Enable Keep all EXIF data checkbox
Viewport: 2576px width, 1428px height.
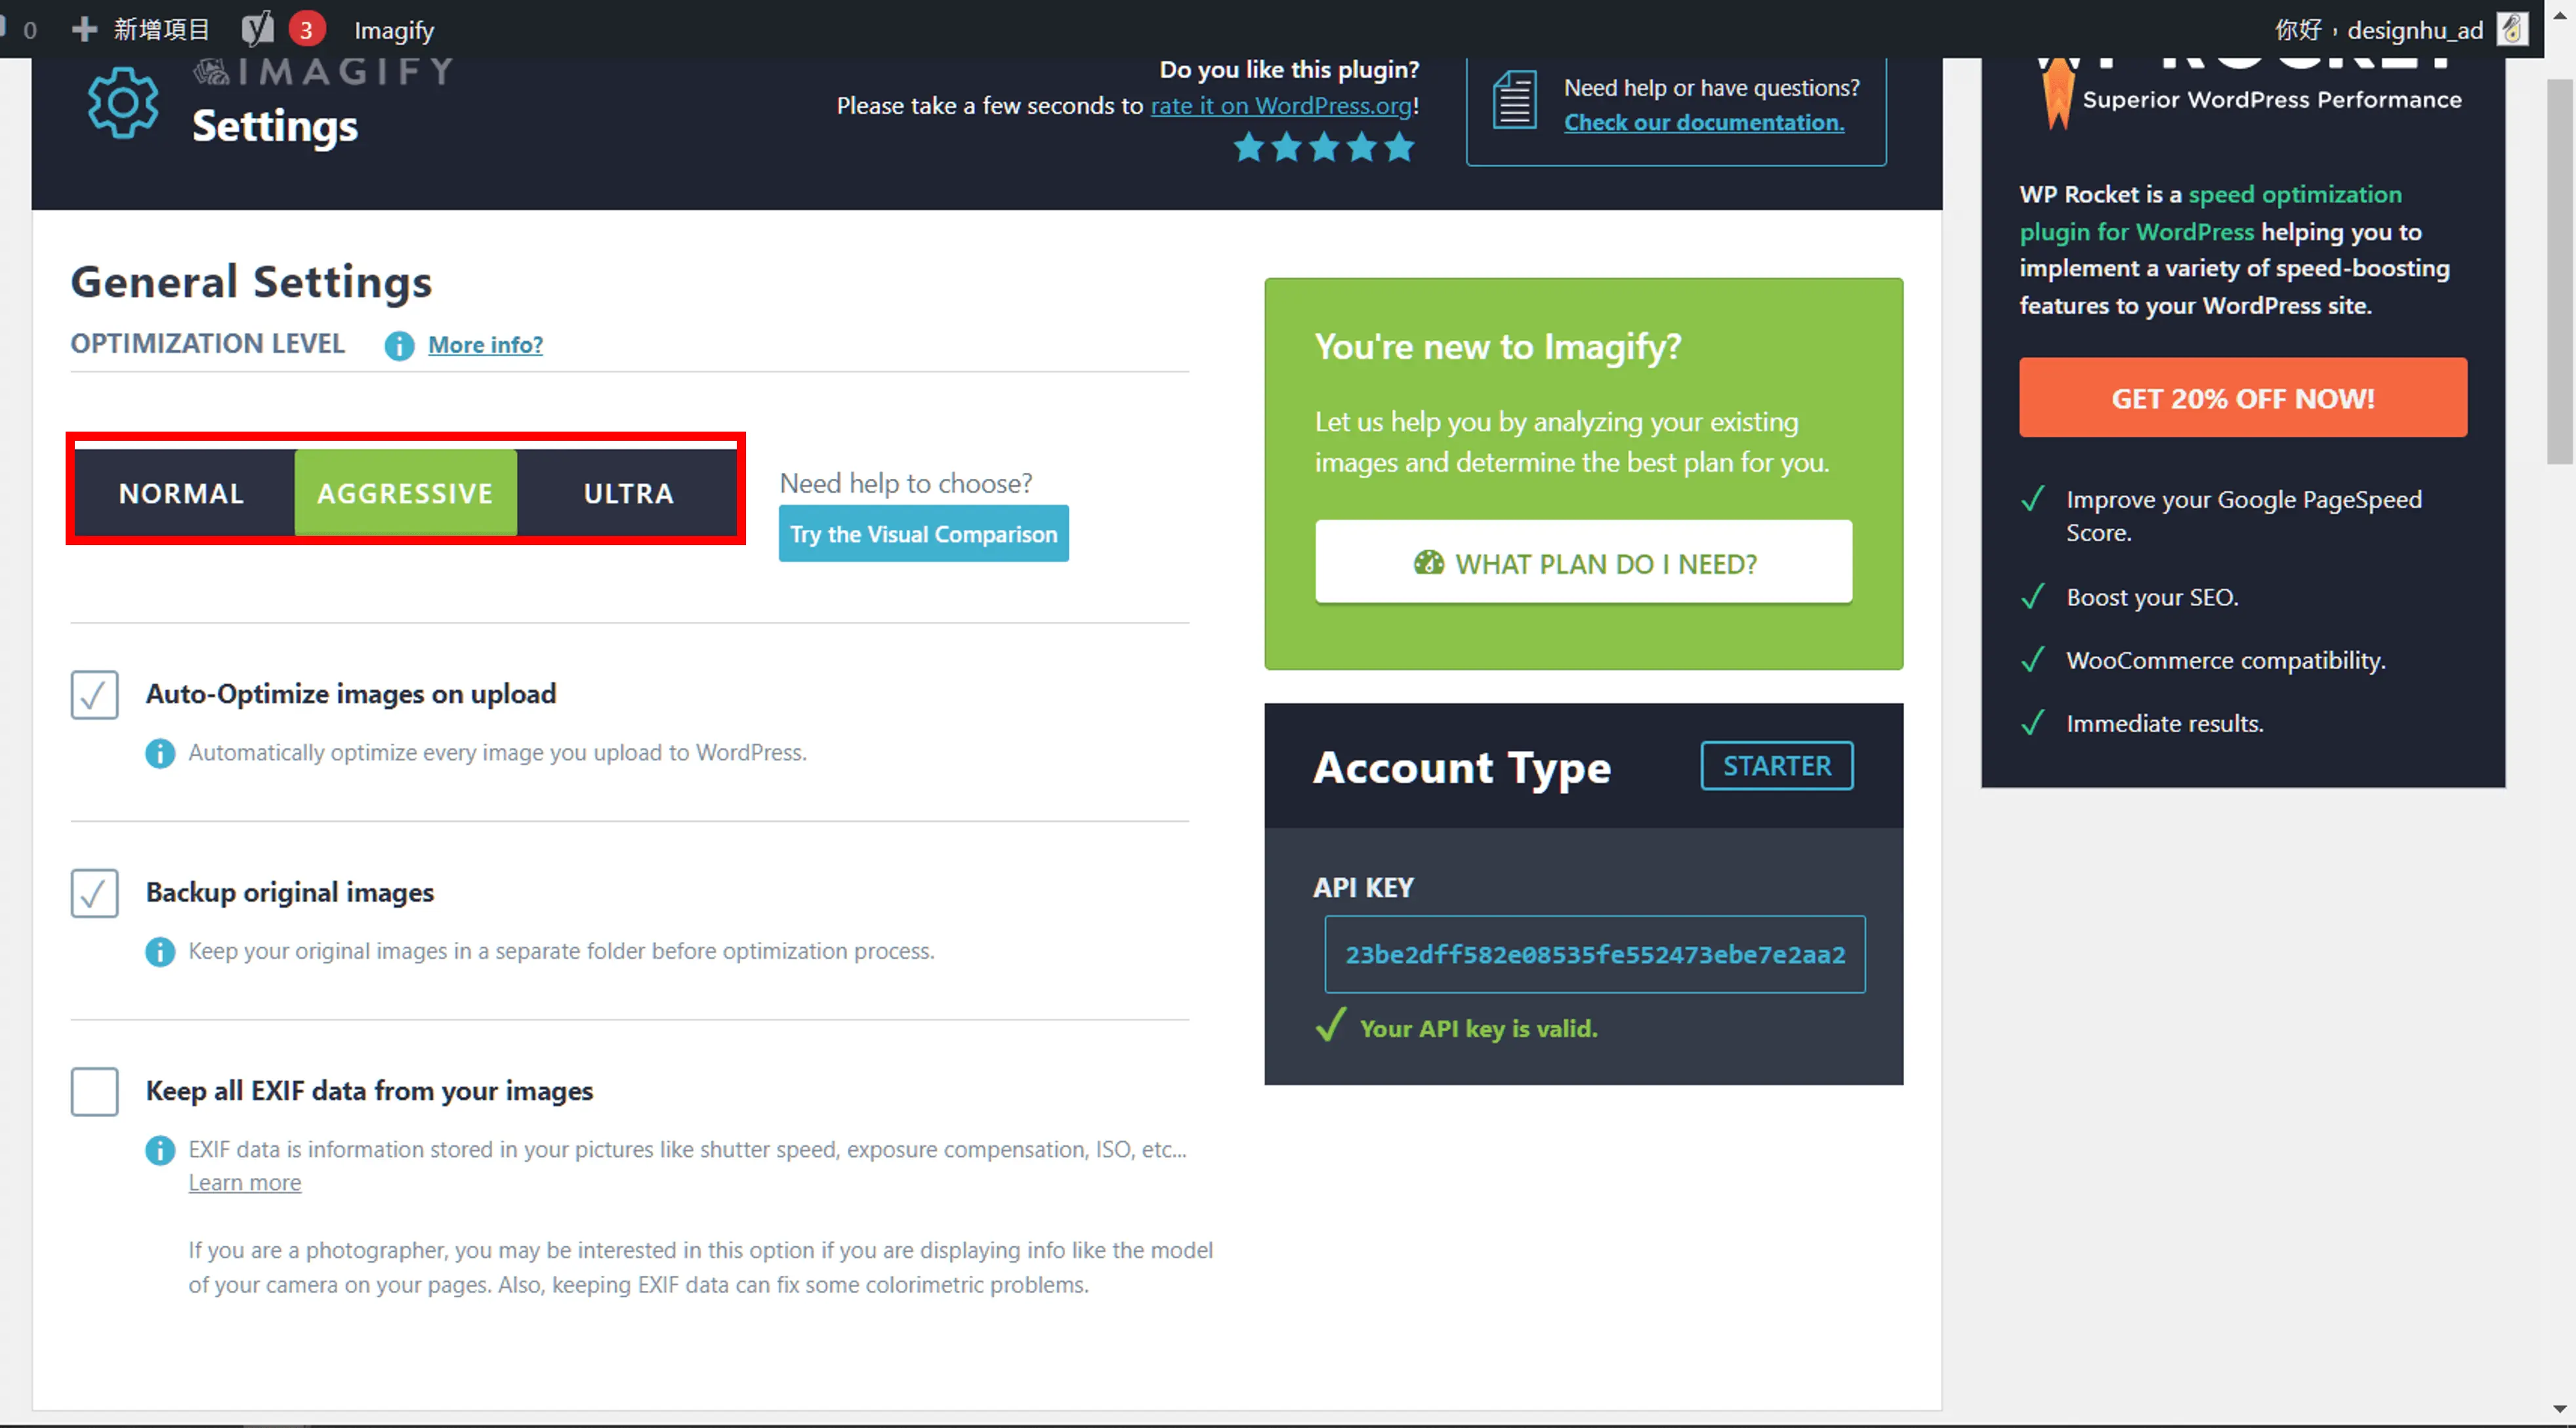(x=95, y=1091)
